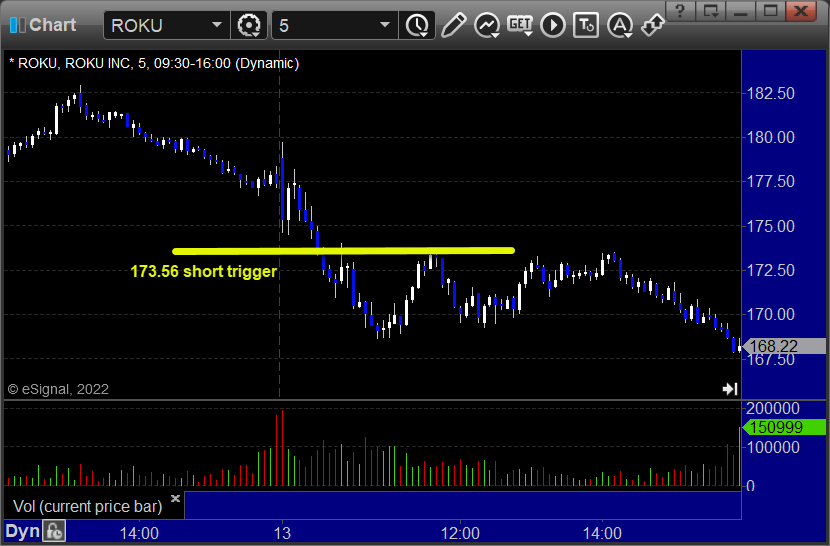
Task: Open the alerts A circle icon
Action: pos(620,25)
